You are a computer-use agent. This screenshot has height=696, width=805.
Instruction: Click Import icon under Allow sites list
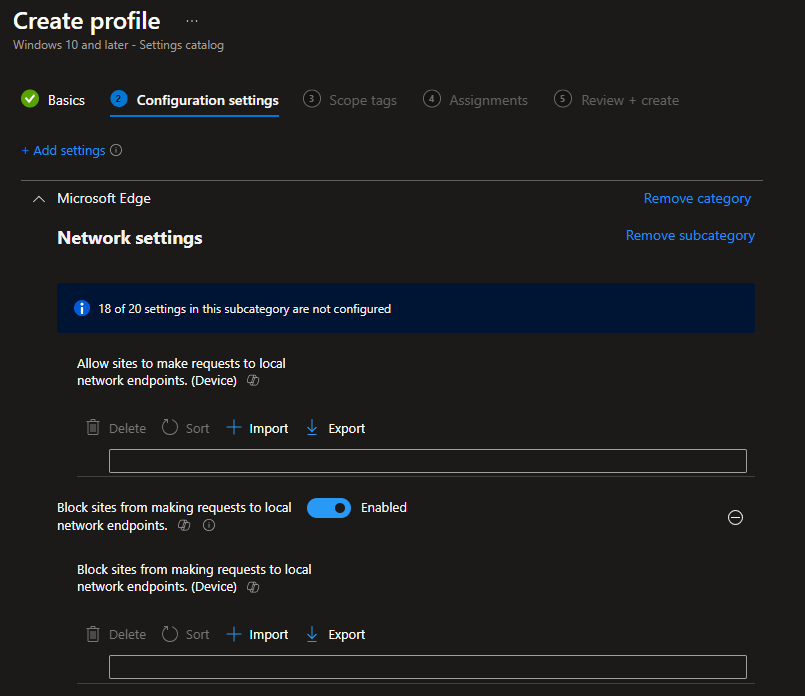[x=234, y=428]
